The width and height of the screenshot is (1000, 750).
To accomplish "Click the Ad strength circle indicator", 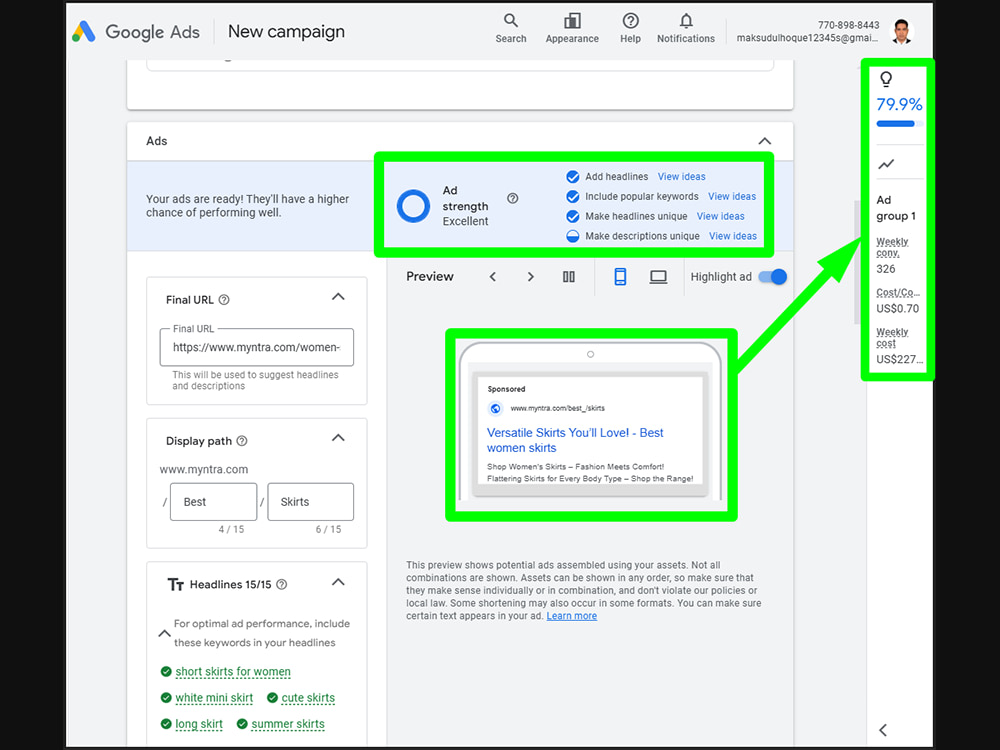I will 413,206.
